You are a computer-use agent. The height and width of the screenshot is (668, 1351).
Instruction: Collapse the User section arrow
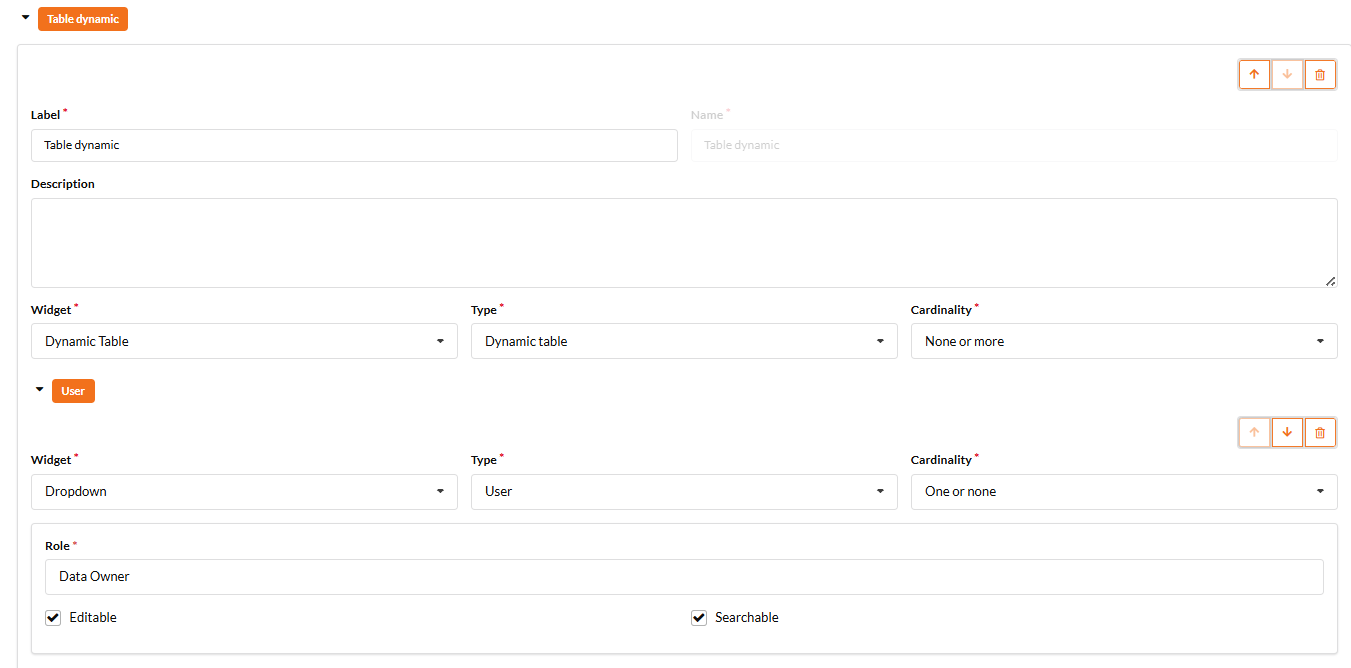pyautogui.click(x=40, y=390)
